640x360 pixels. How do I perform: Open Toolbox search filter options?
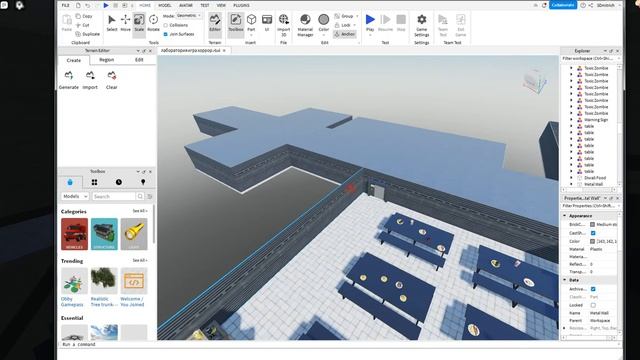[150, 196]
